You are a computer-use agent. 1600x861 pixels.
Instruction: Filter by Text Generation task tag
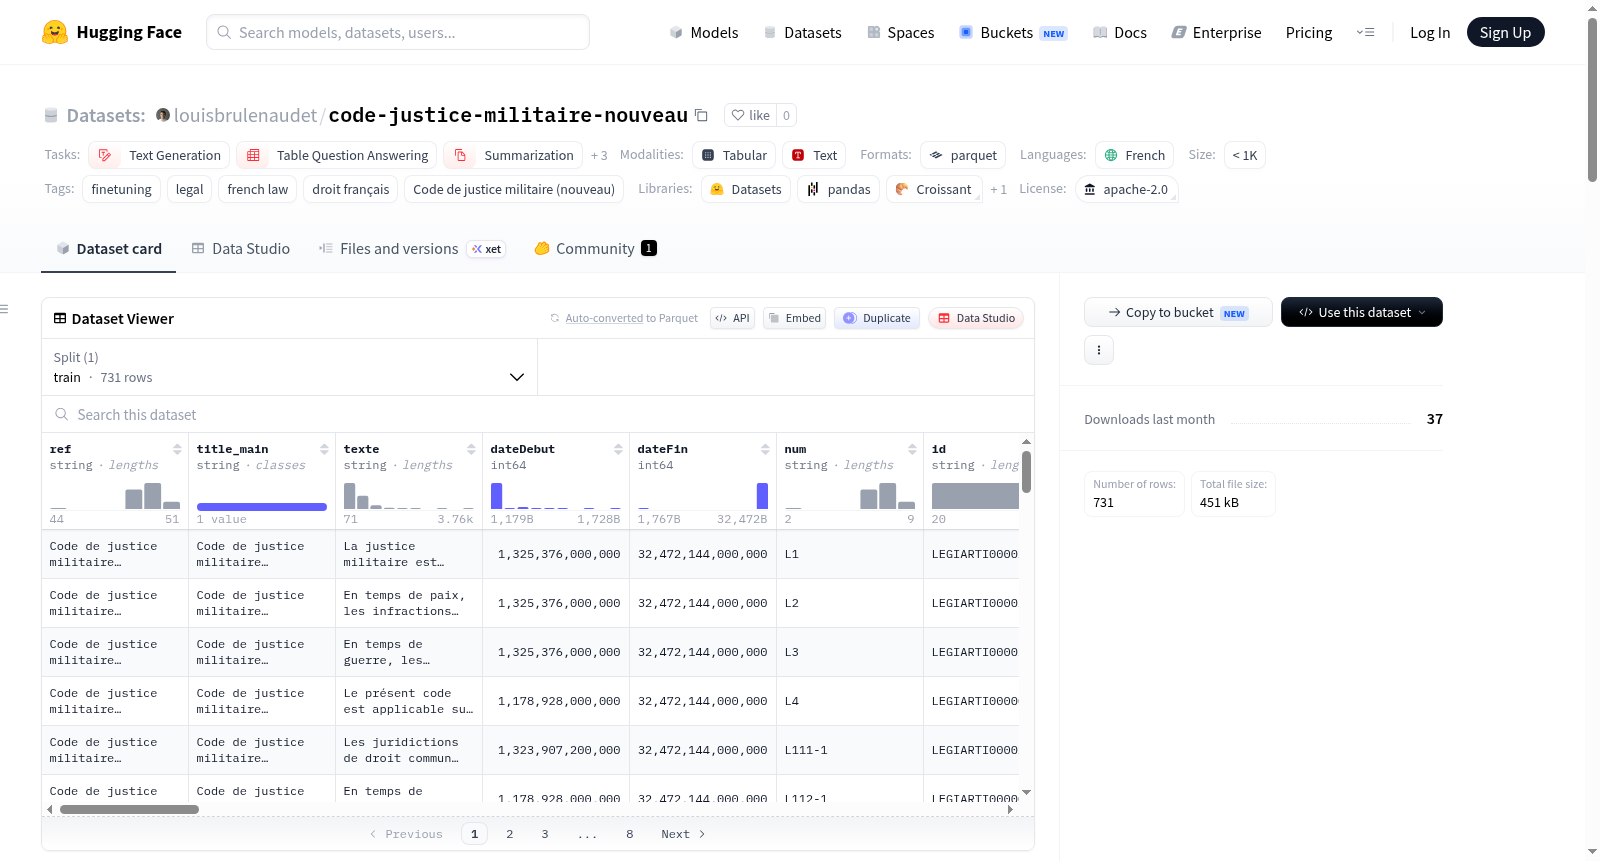pos(159,155)
